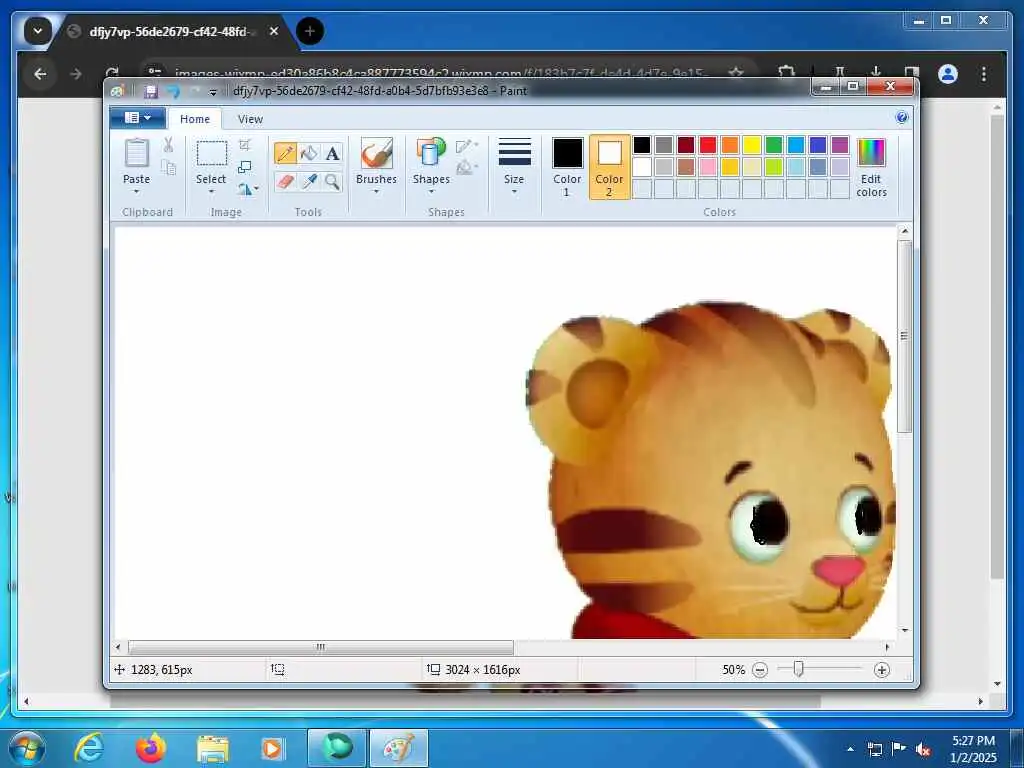Click zoom out minus button
The image size is (1024, 768).
[760, 670]
